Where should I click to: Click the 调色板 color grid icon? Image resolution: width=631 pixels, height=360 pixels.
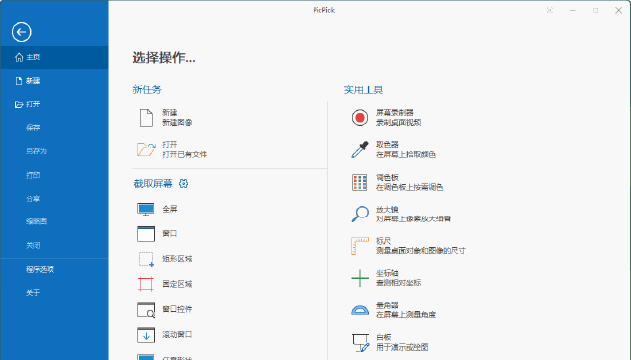coord(359,182)
